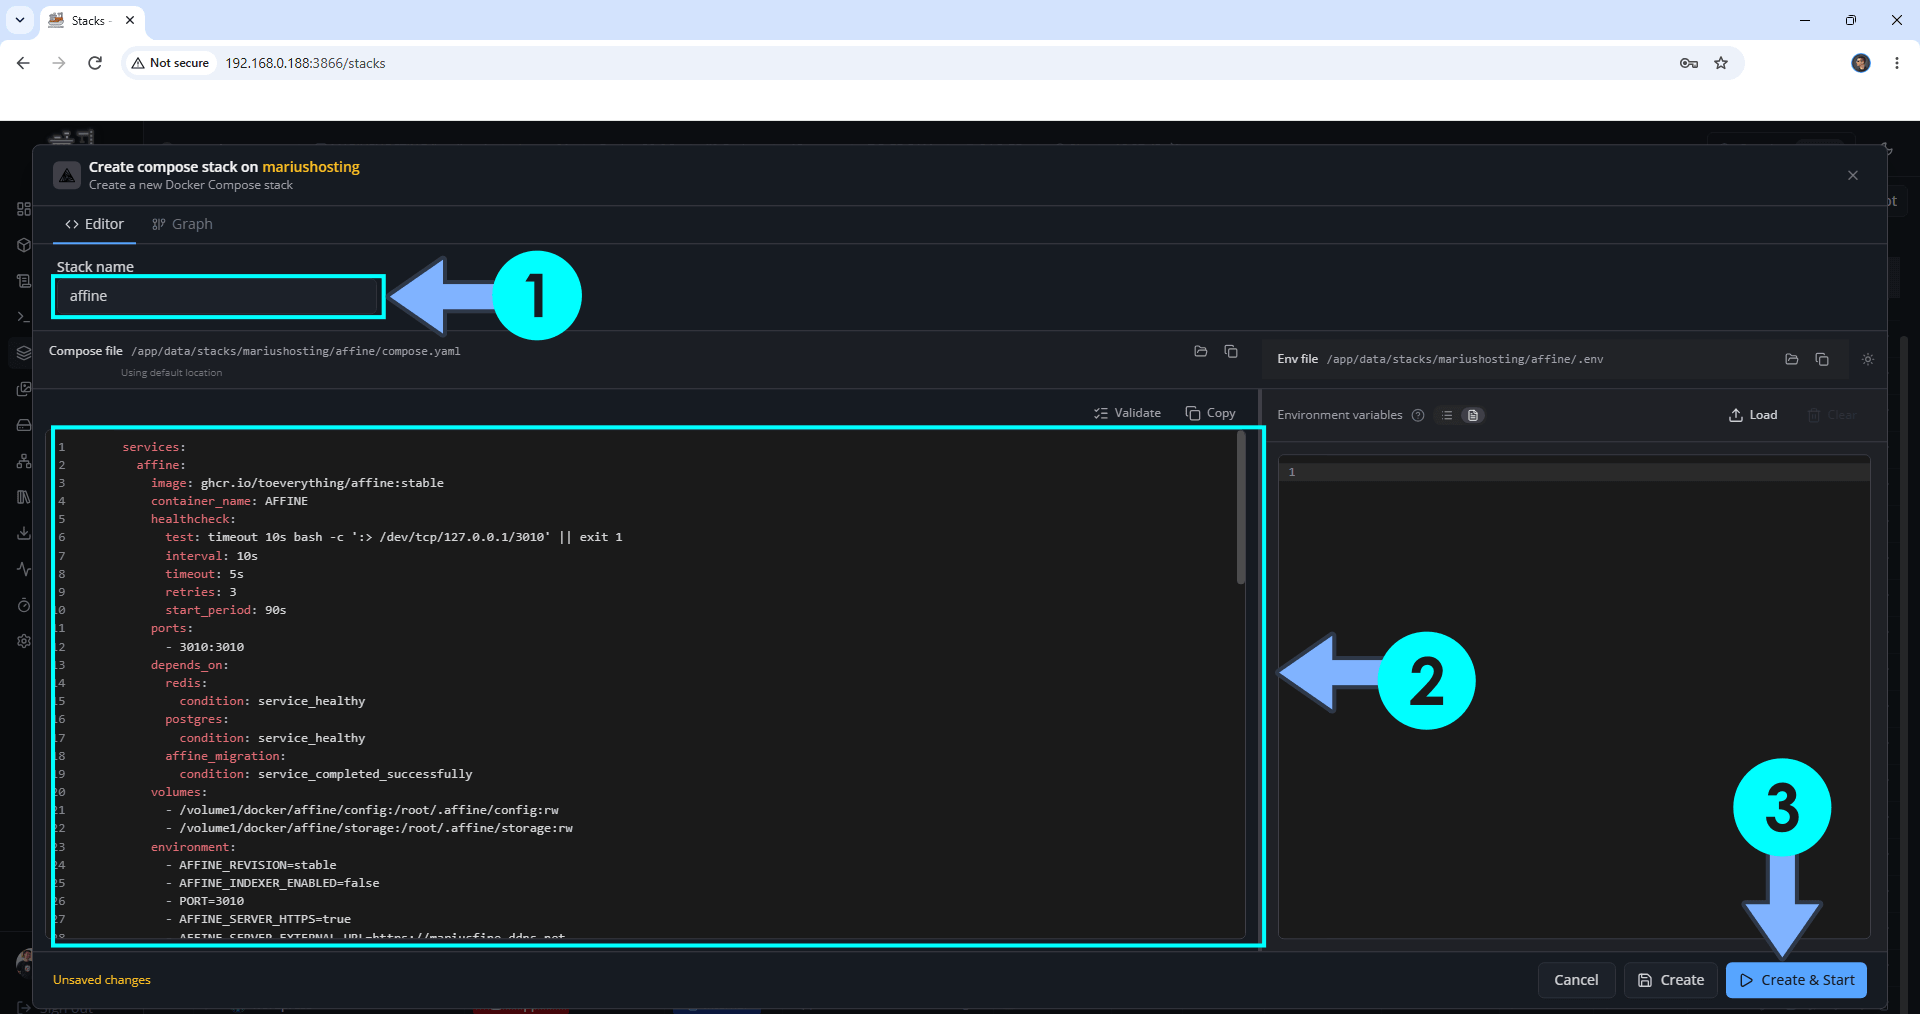The height and width of the screenshot is (1014, 1920).
Task: Click the compose editor vertical scrollbar
Action: 1241,508
